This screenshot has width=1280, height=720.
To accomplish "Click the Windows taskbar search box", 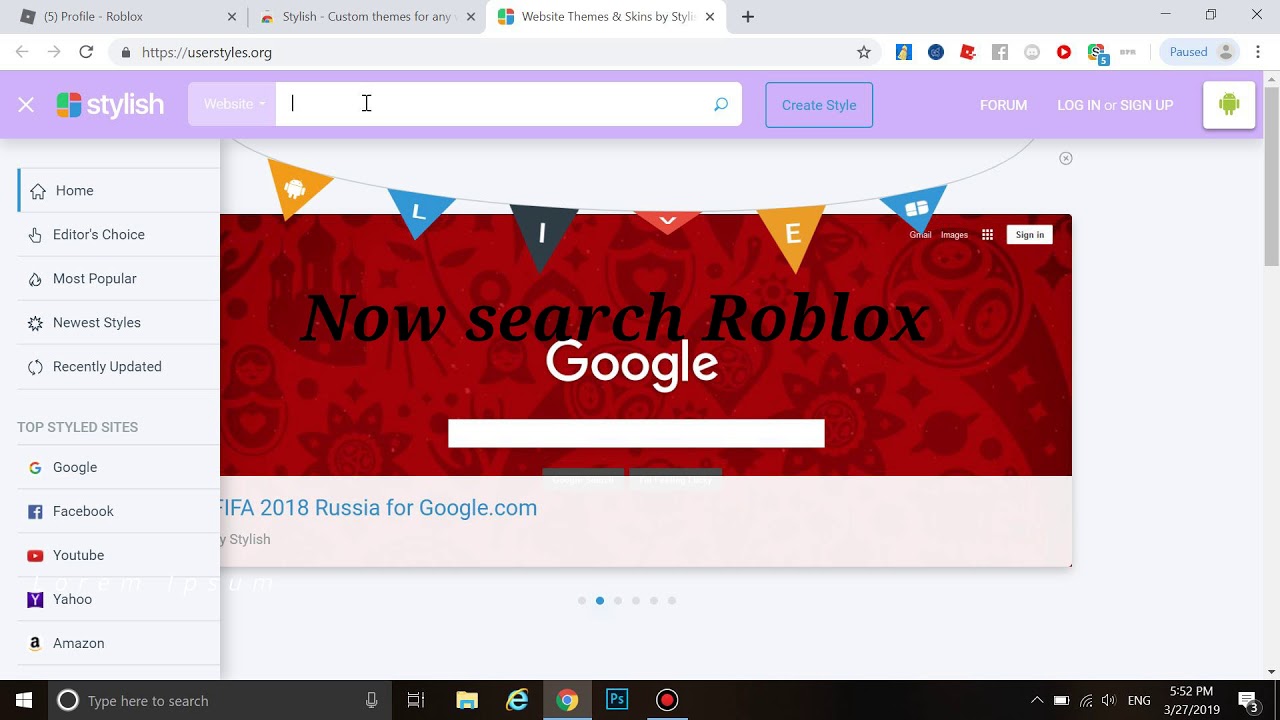I will [219, 700].
